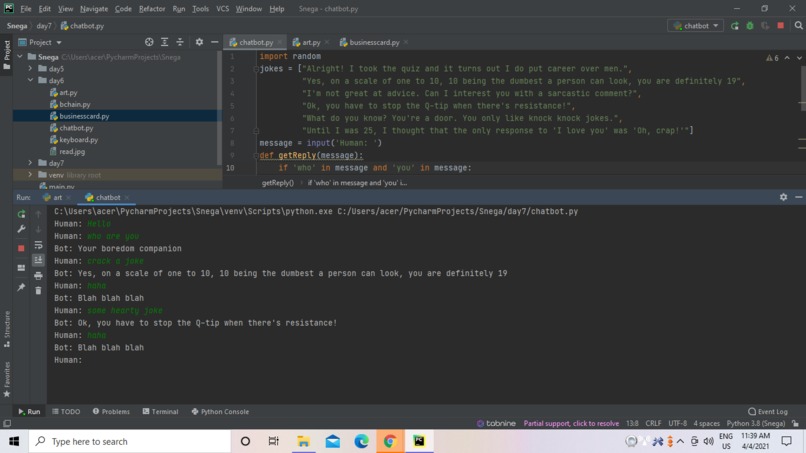Collapse all in Project tool window
The image size is (806, 453).
click(x=180, y=42)
